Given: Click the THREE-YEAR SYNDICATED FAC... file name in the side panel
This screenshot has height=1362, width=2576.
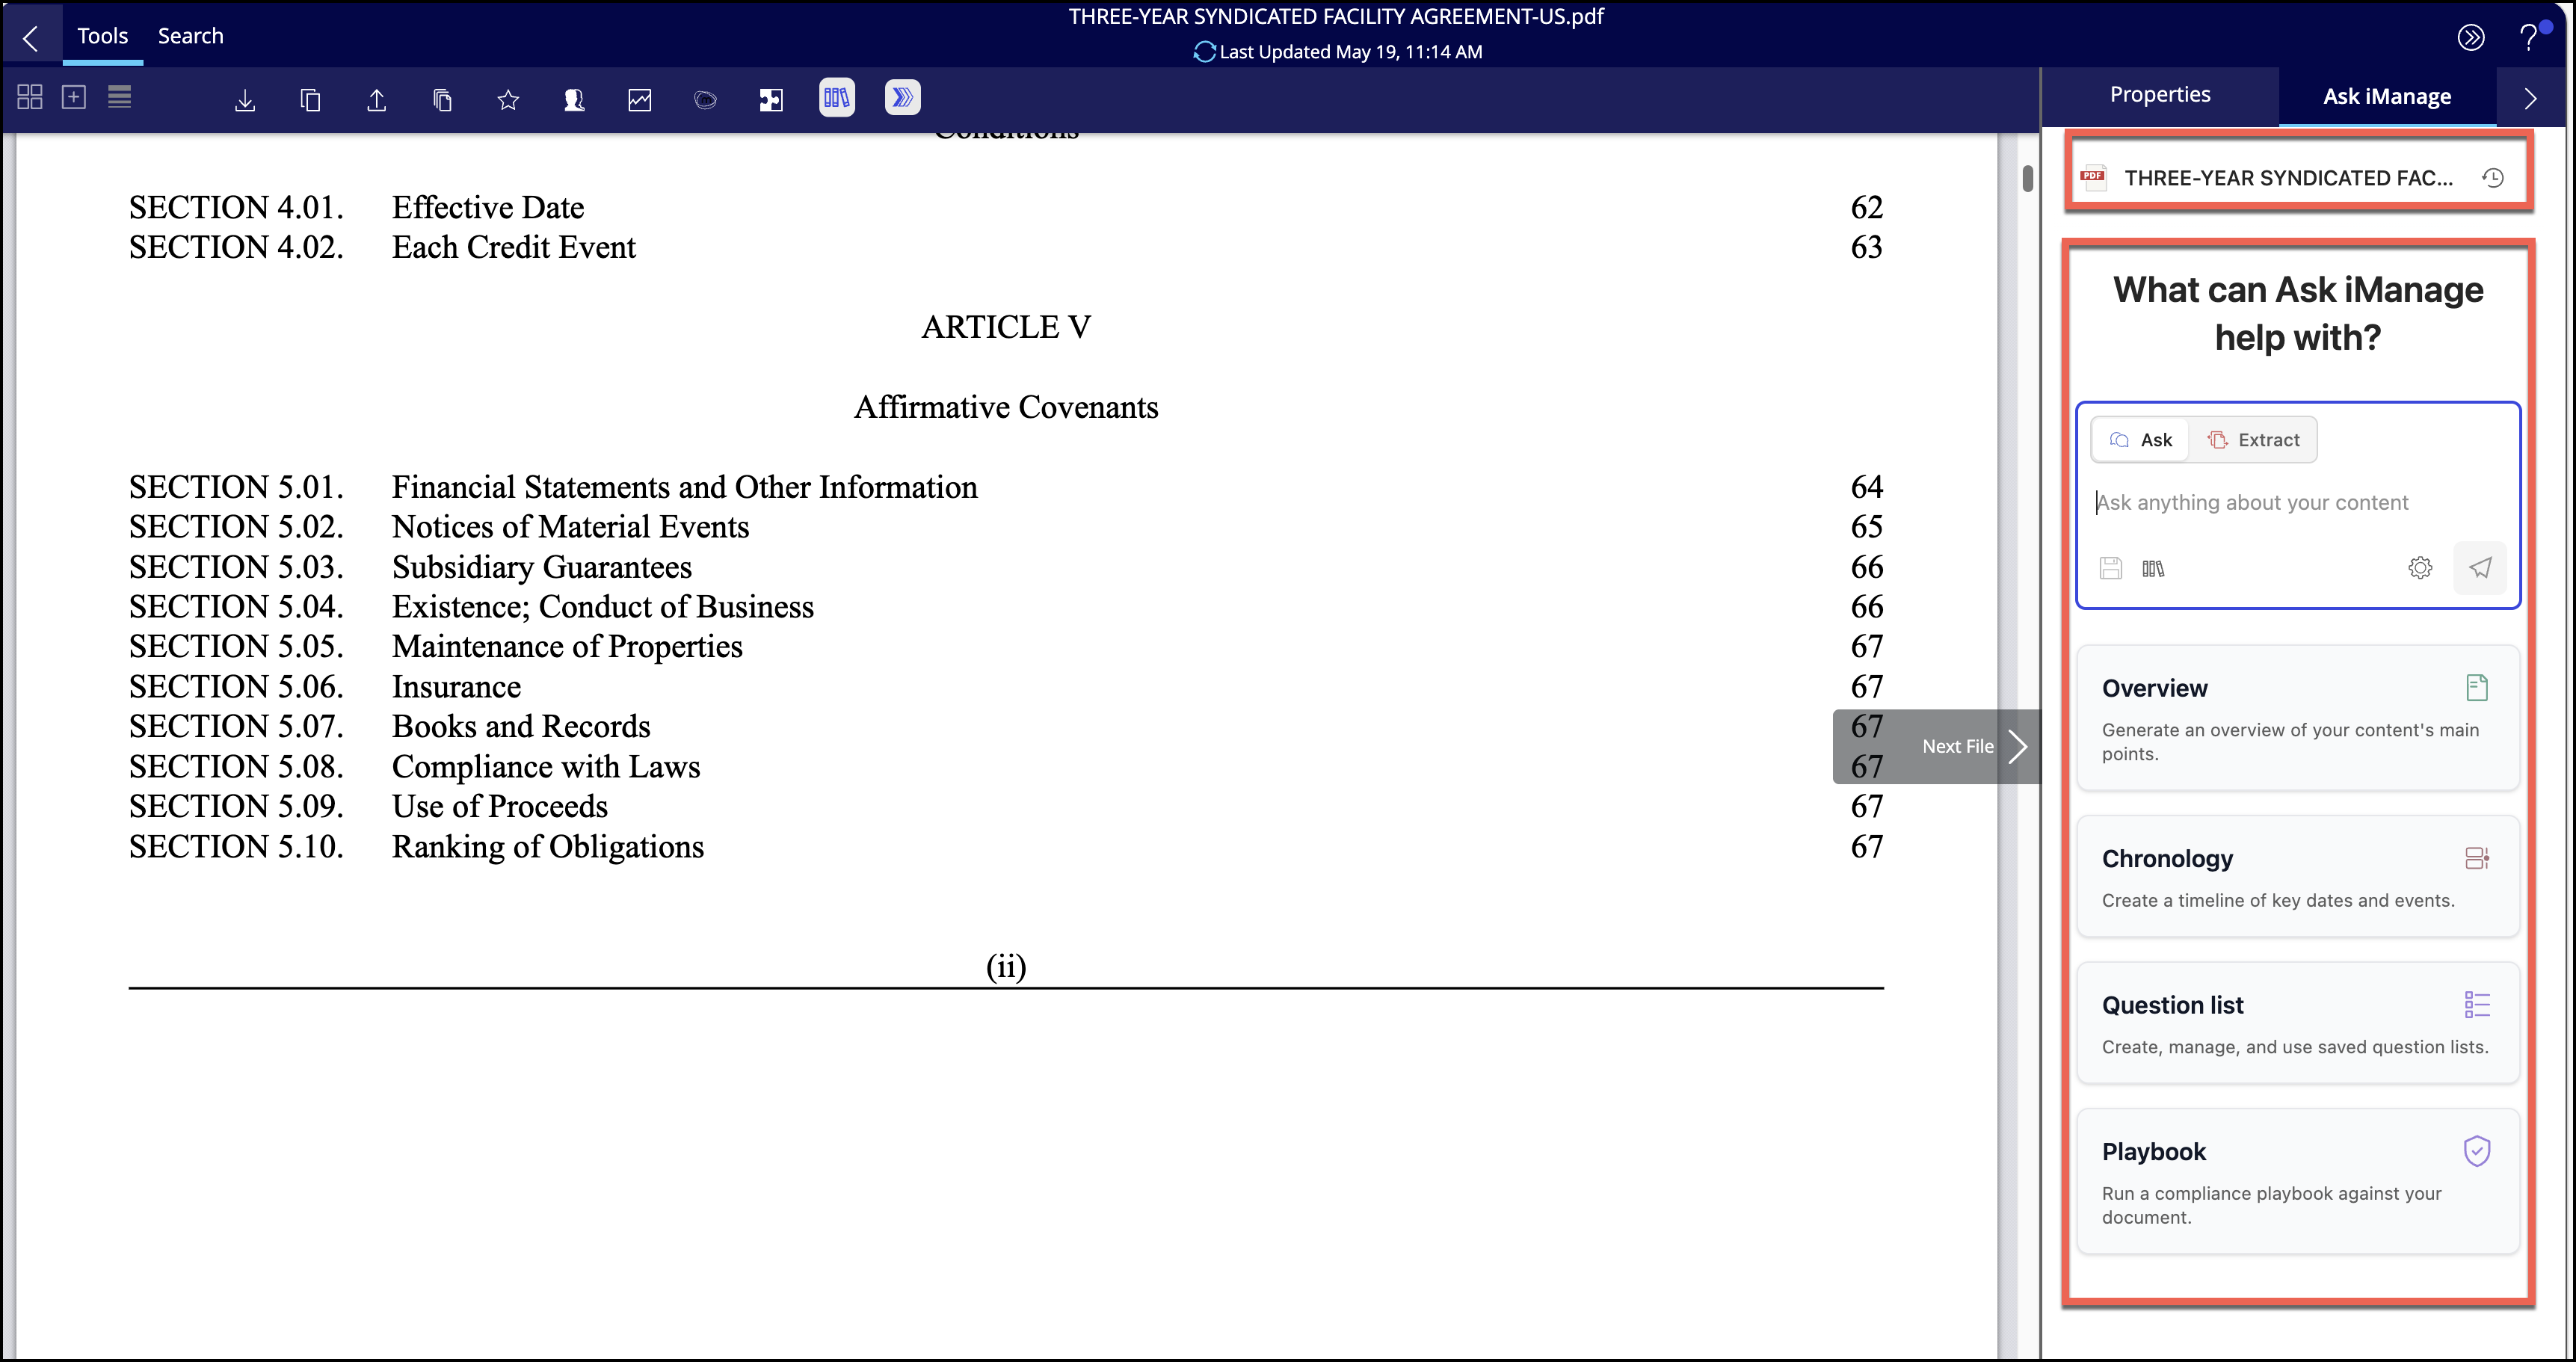Looking at the screenshot, I should point(2288,178).
